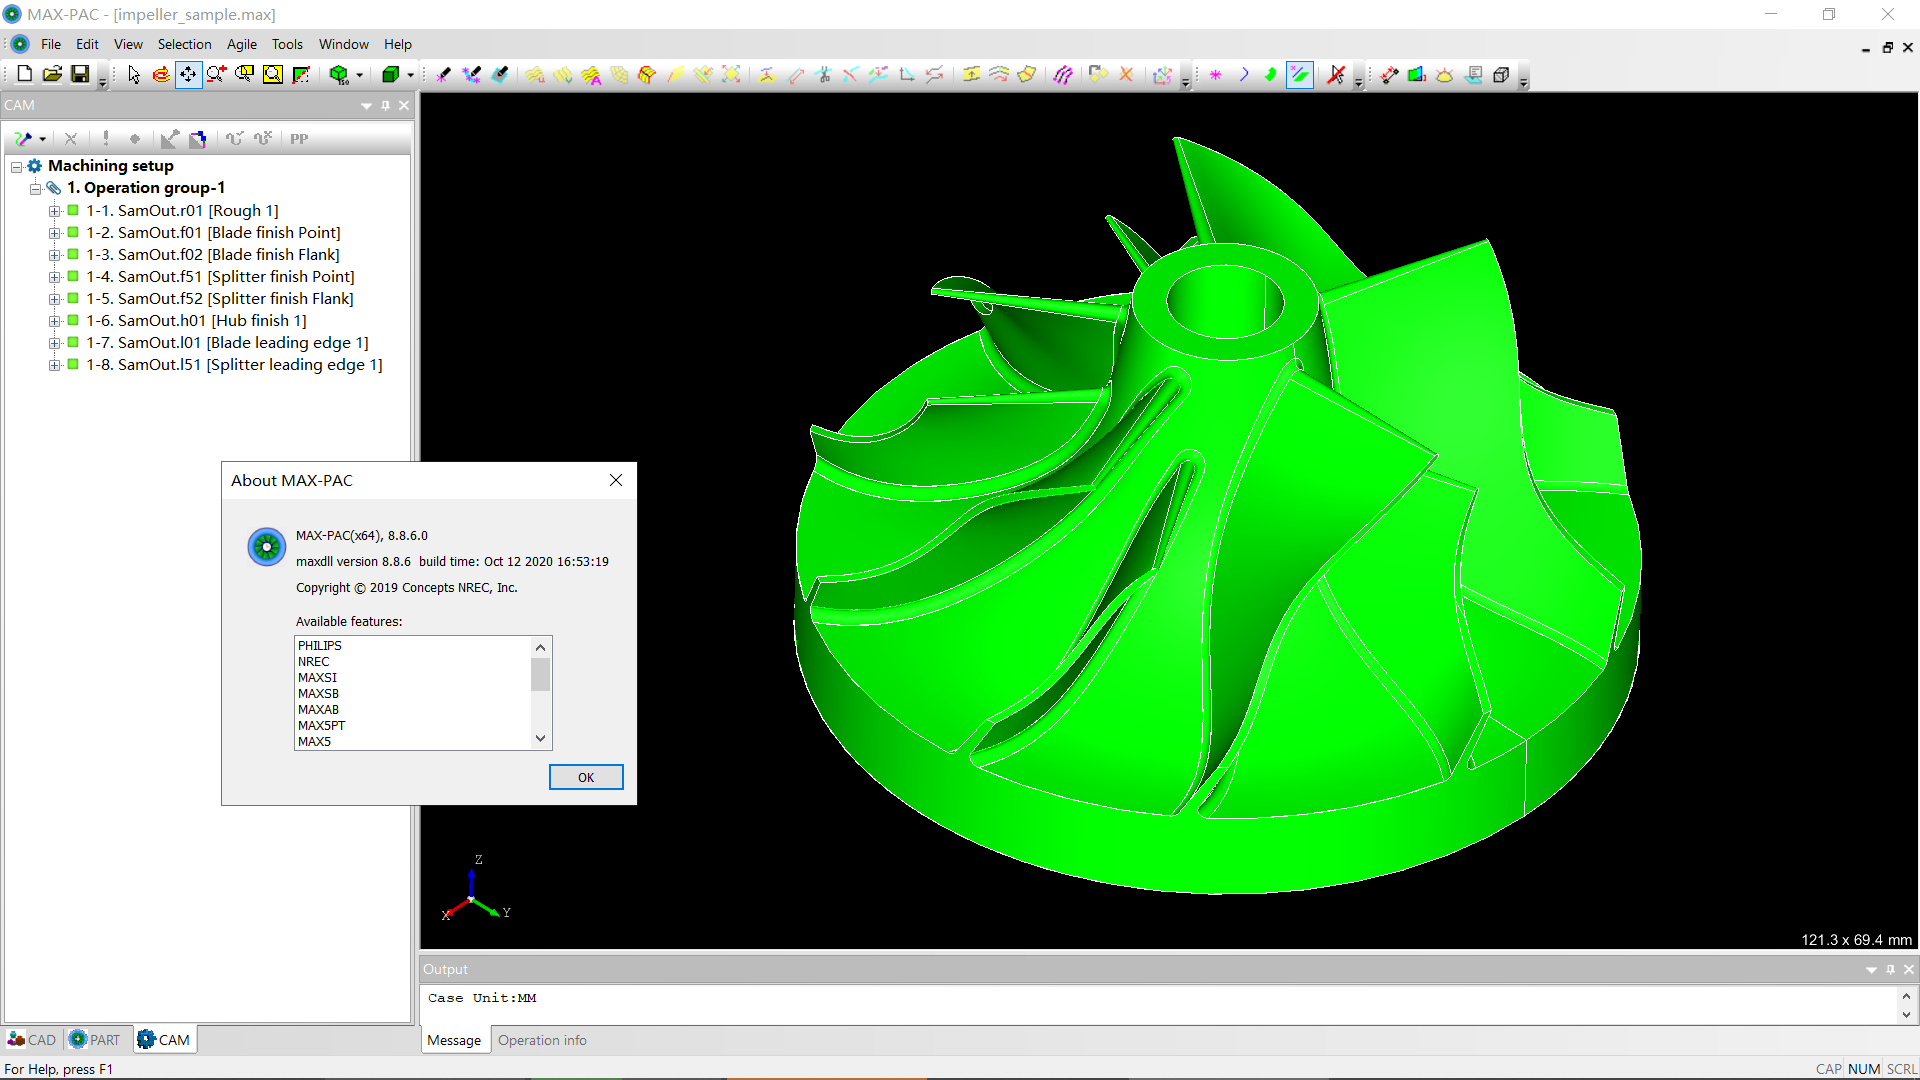The width and height of the screenshot is (1920, 1080).
Task: Click the red measure distance icon
Action: pos(1389,75)
